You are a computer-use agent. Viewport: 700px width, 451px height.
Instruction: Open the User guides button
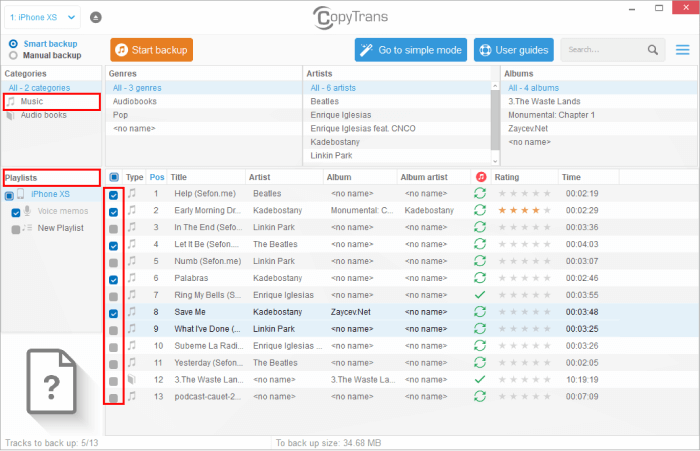513,50
